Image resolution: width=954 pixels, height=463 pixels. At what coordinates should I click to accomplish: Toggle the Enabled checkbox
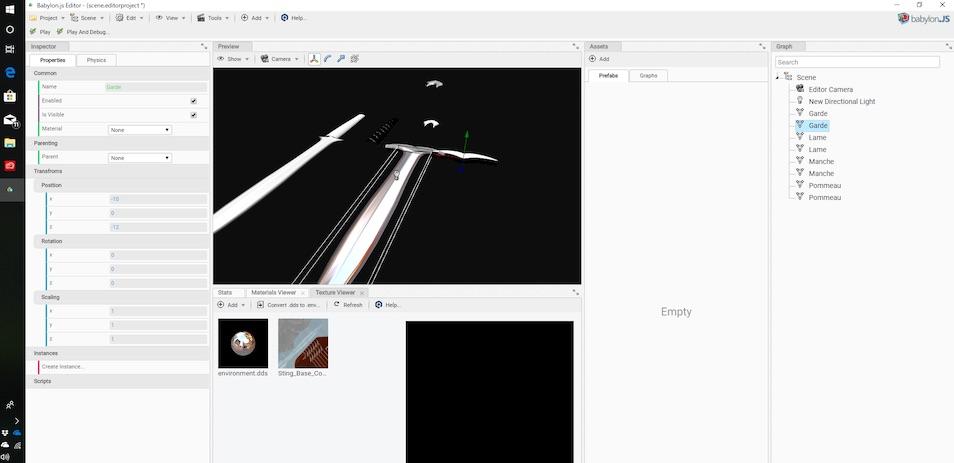[193, 101]
